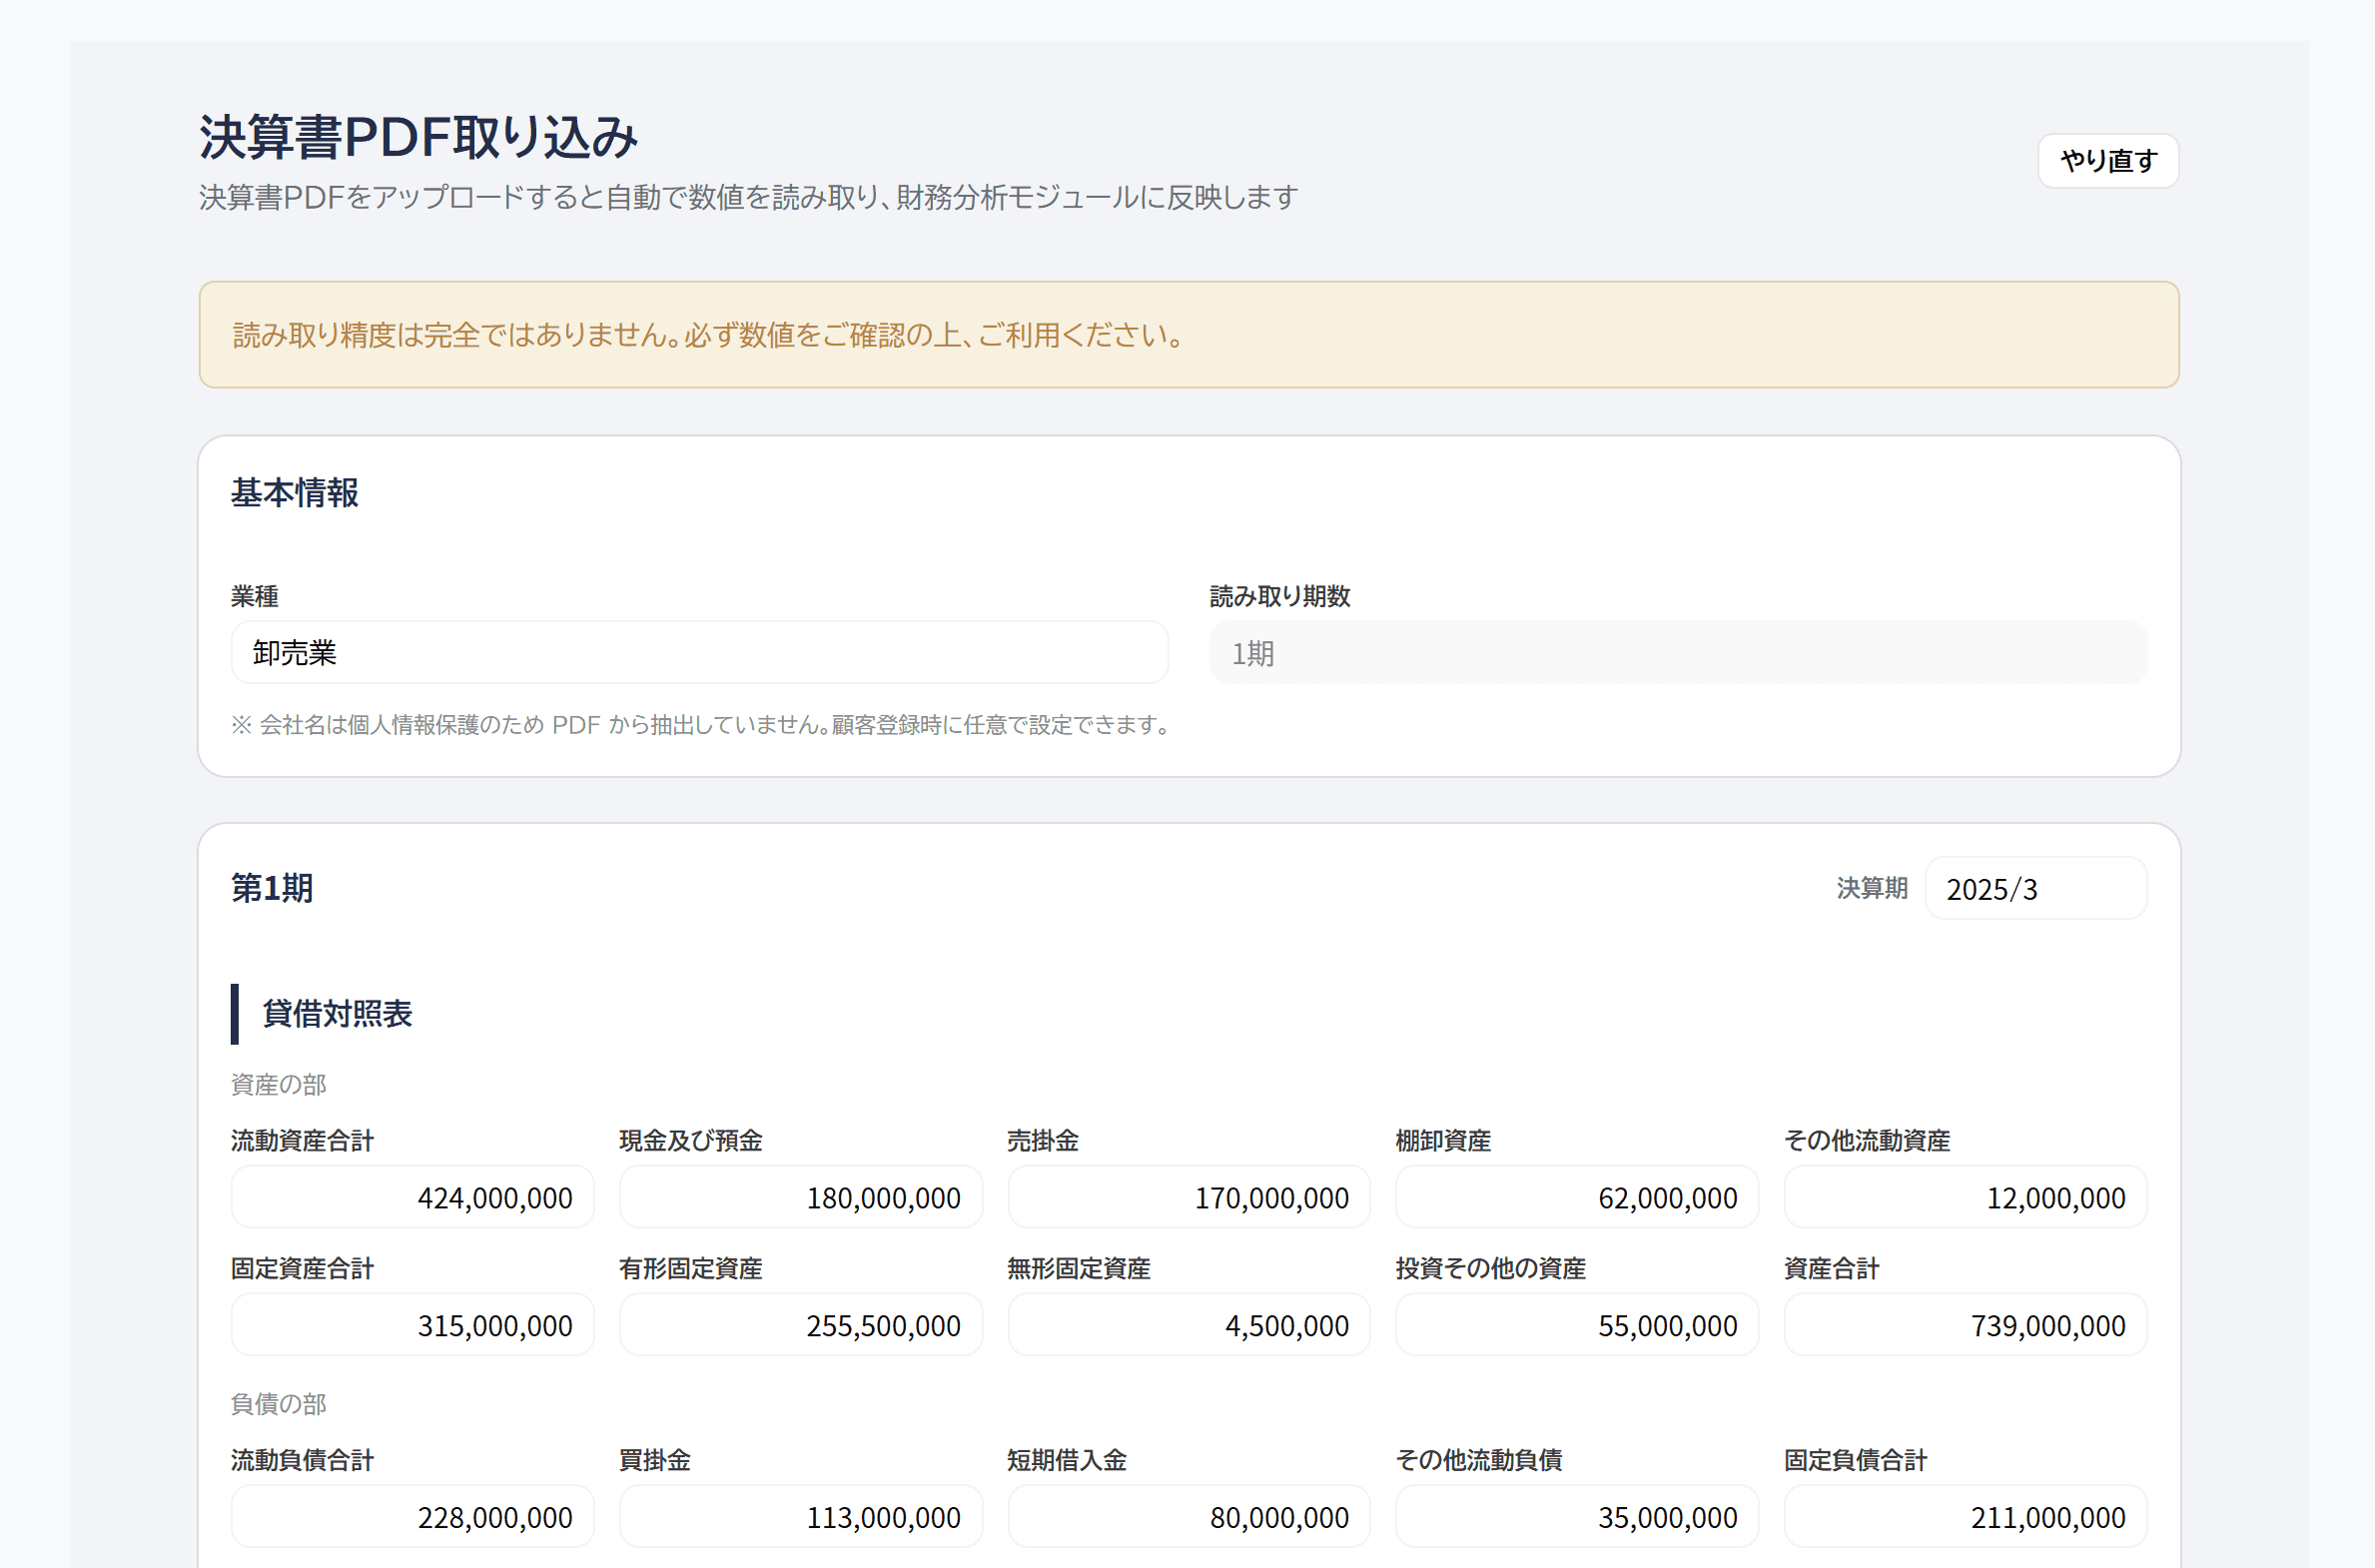This screenshot has width=2375, height=1568.
Task: Click 短期借入金 field 80,000,000
Action: click(x=1188, y=1517)
